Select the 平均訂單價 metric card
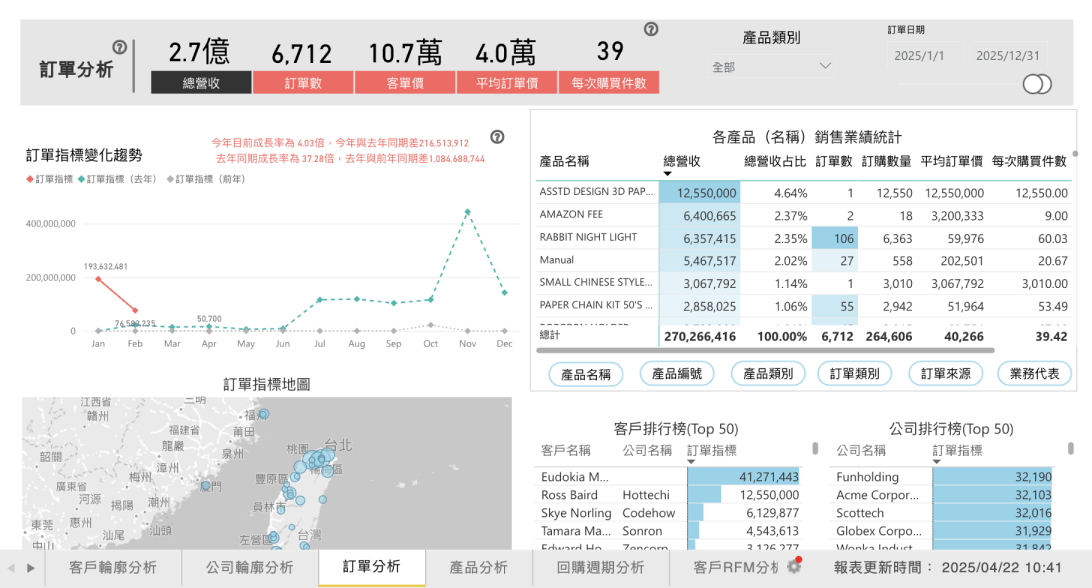The image size is (1092, 588). pyautogui.click(x=506, y=64)
